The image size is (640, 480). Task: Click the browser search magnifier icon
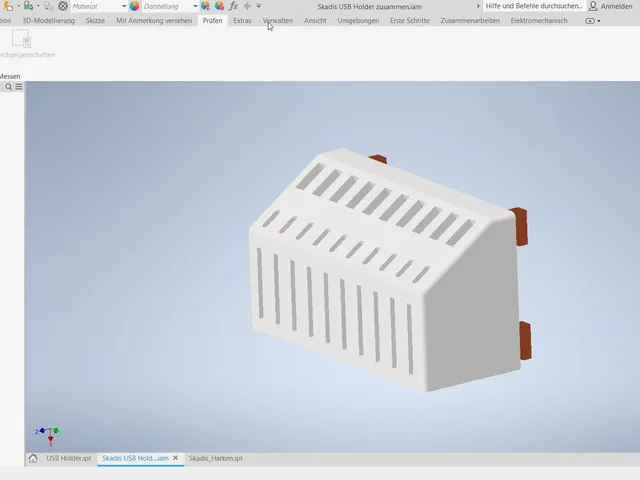[8, 87]
